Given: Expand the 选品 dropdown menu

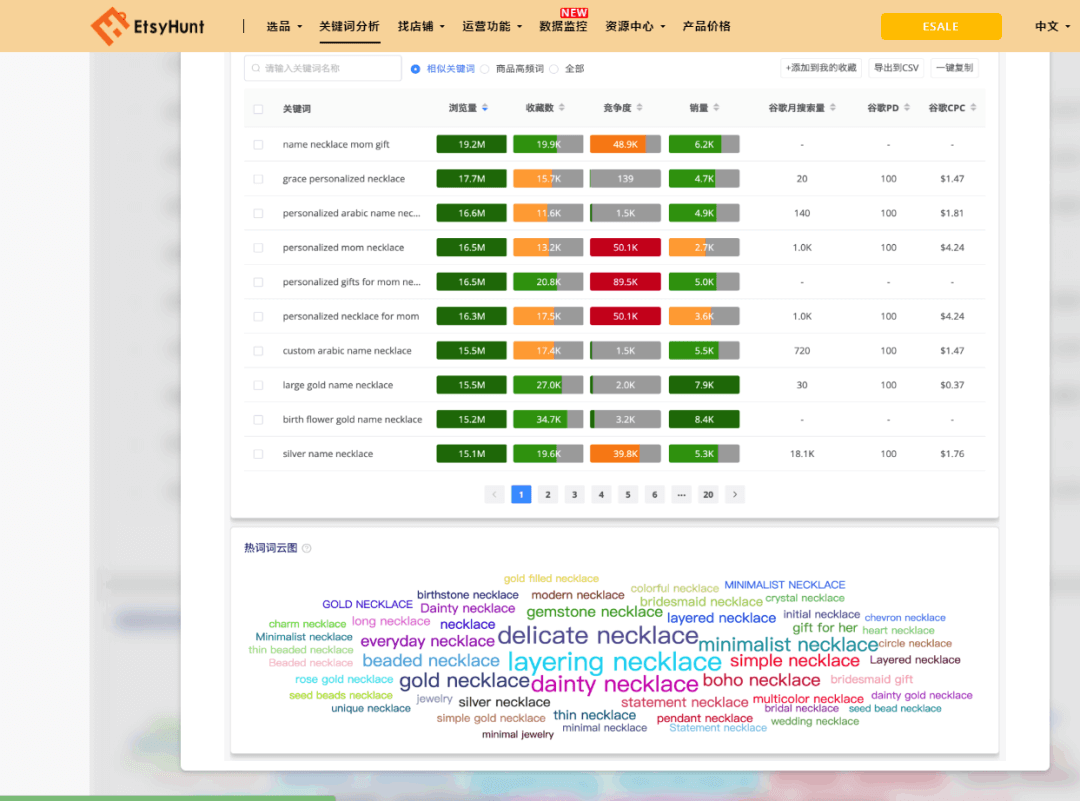Looking at the screenshot, I should [x=284, y=26].
